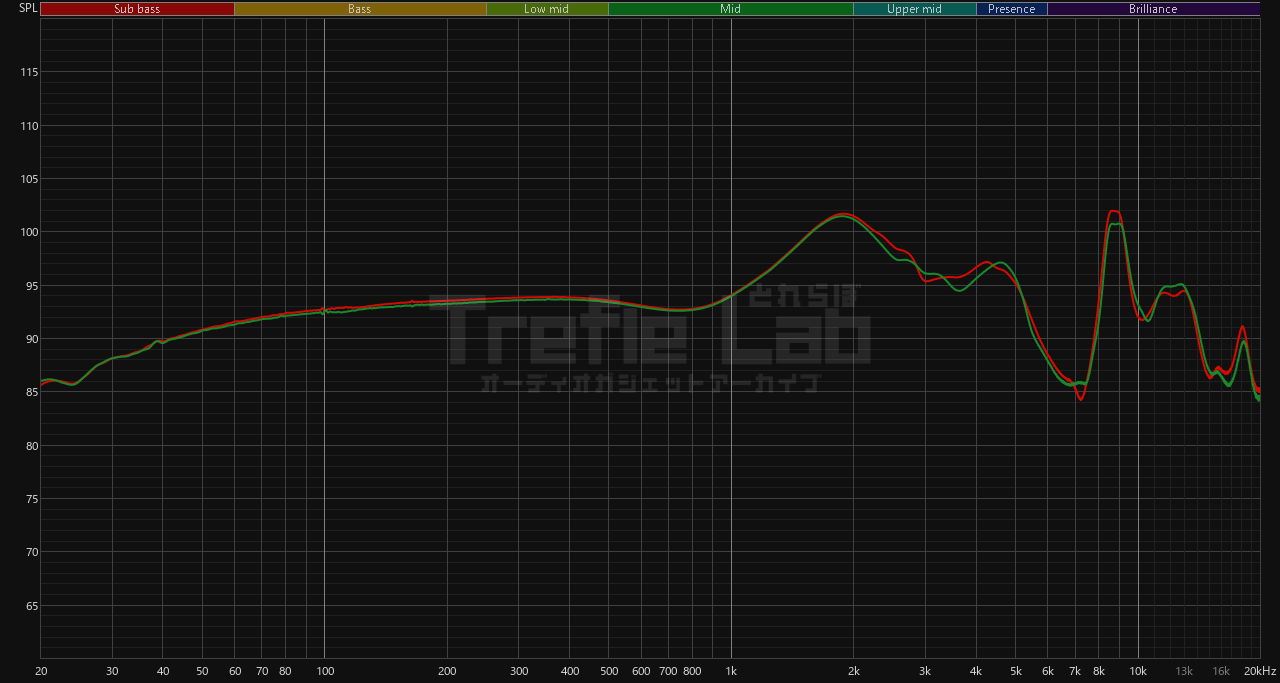Click the 20 Hz x-axis label

41,670
